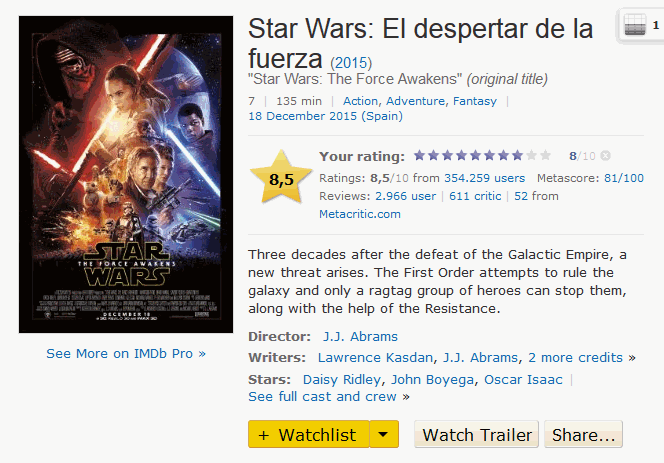
Task: Open the Share... menu
Action: pyautogui.click(x=584, y=435)
